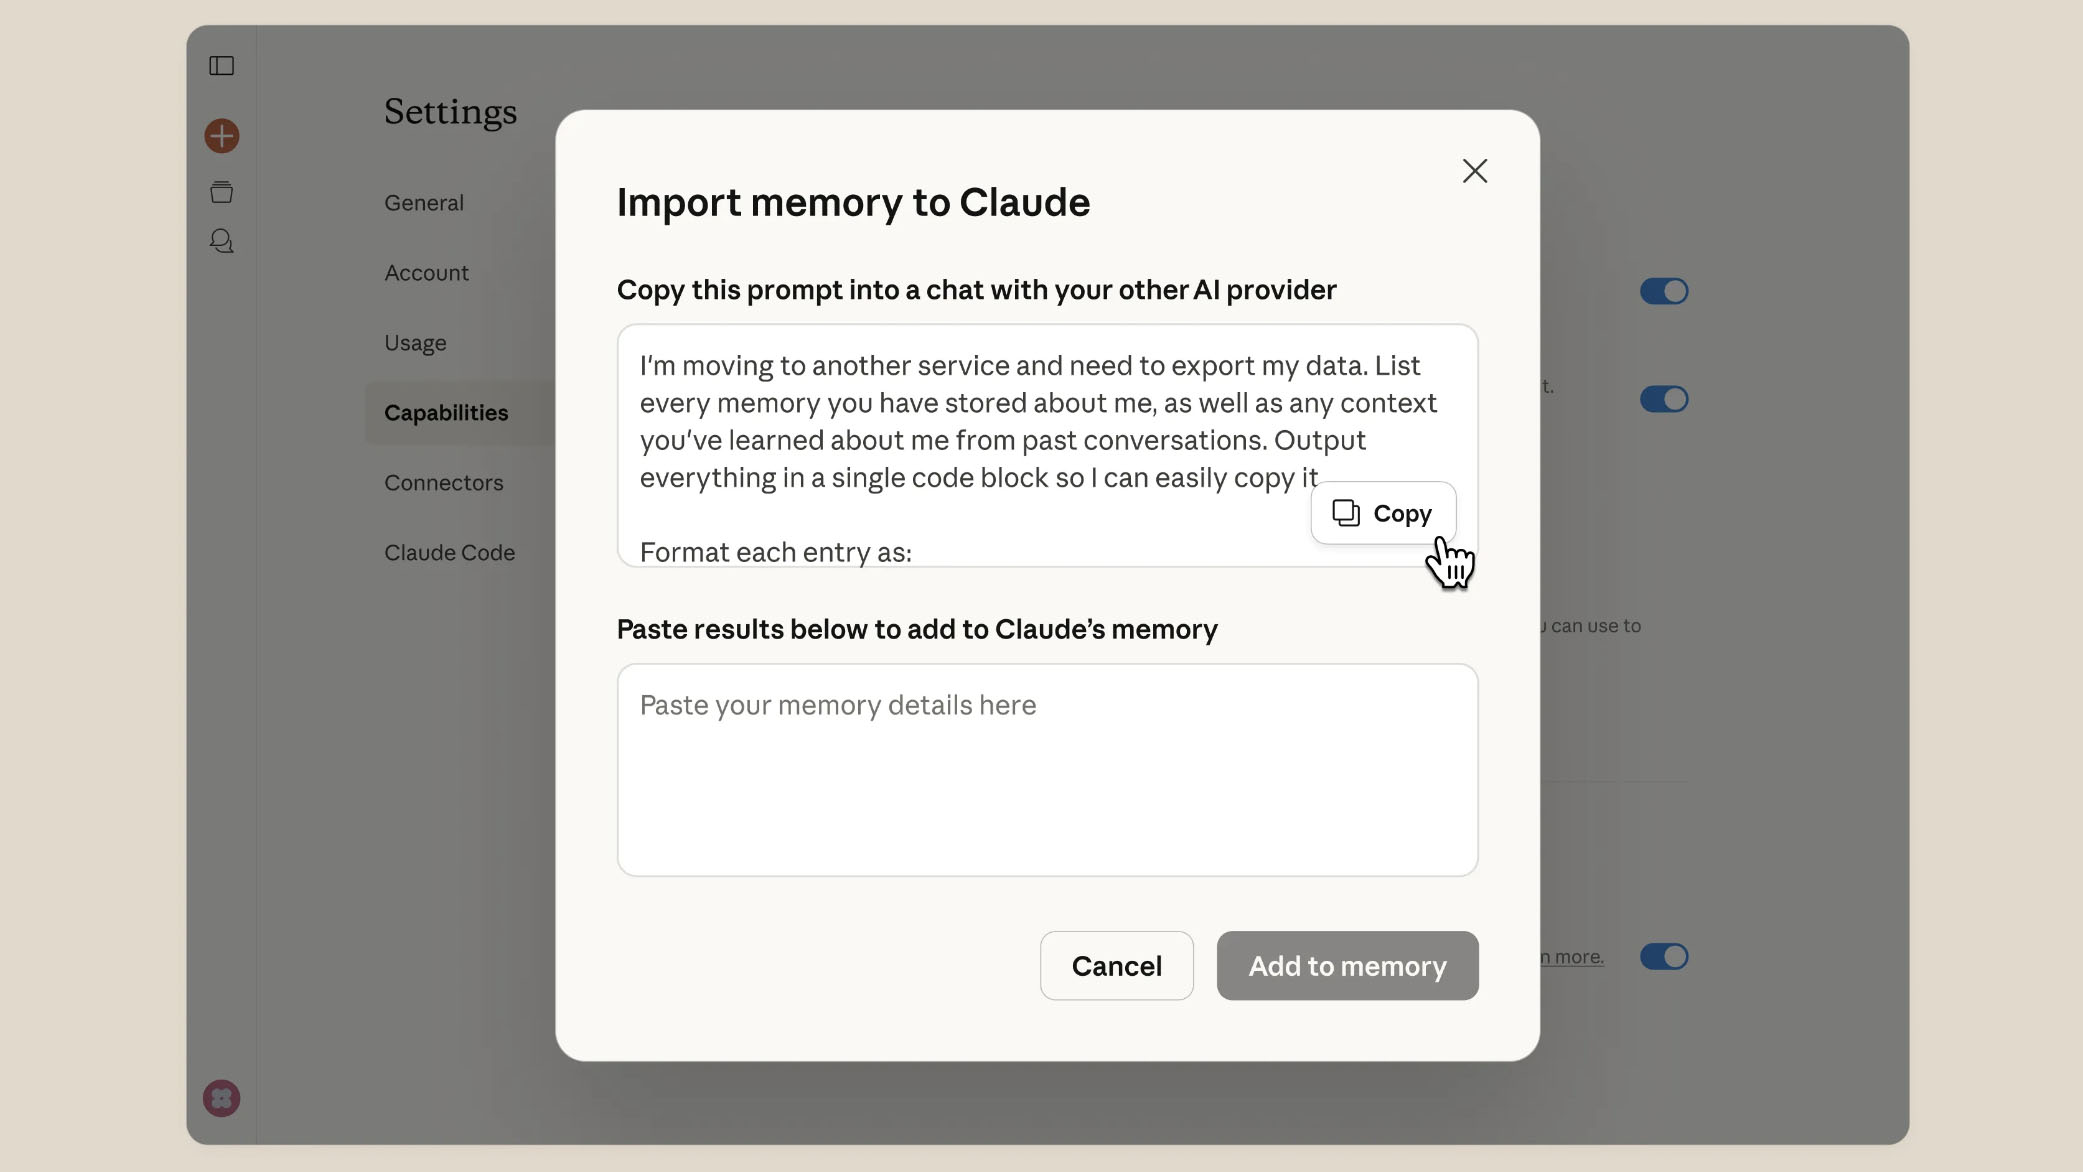Select the chat bubbles icon in sidebar
Viewport: 2083px width, 1172px height.
221,241
